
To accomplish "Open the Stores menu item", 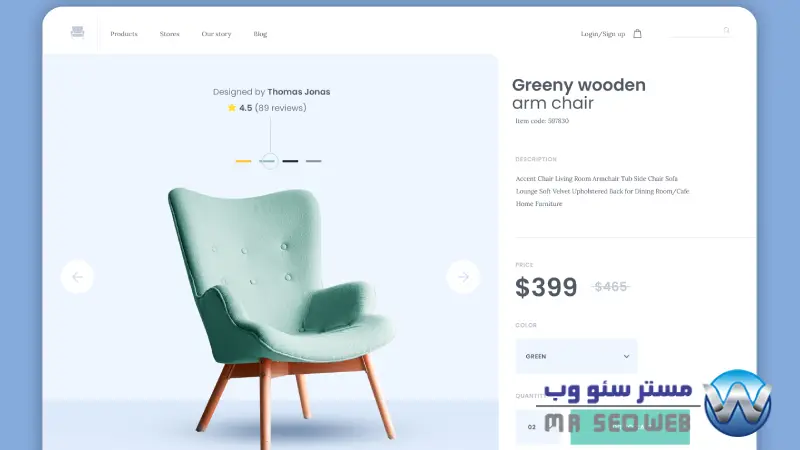I will click(x=169, y=34).
